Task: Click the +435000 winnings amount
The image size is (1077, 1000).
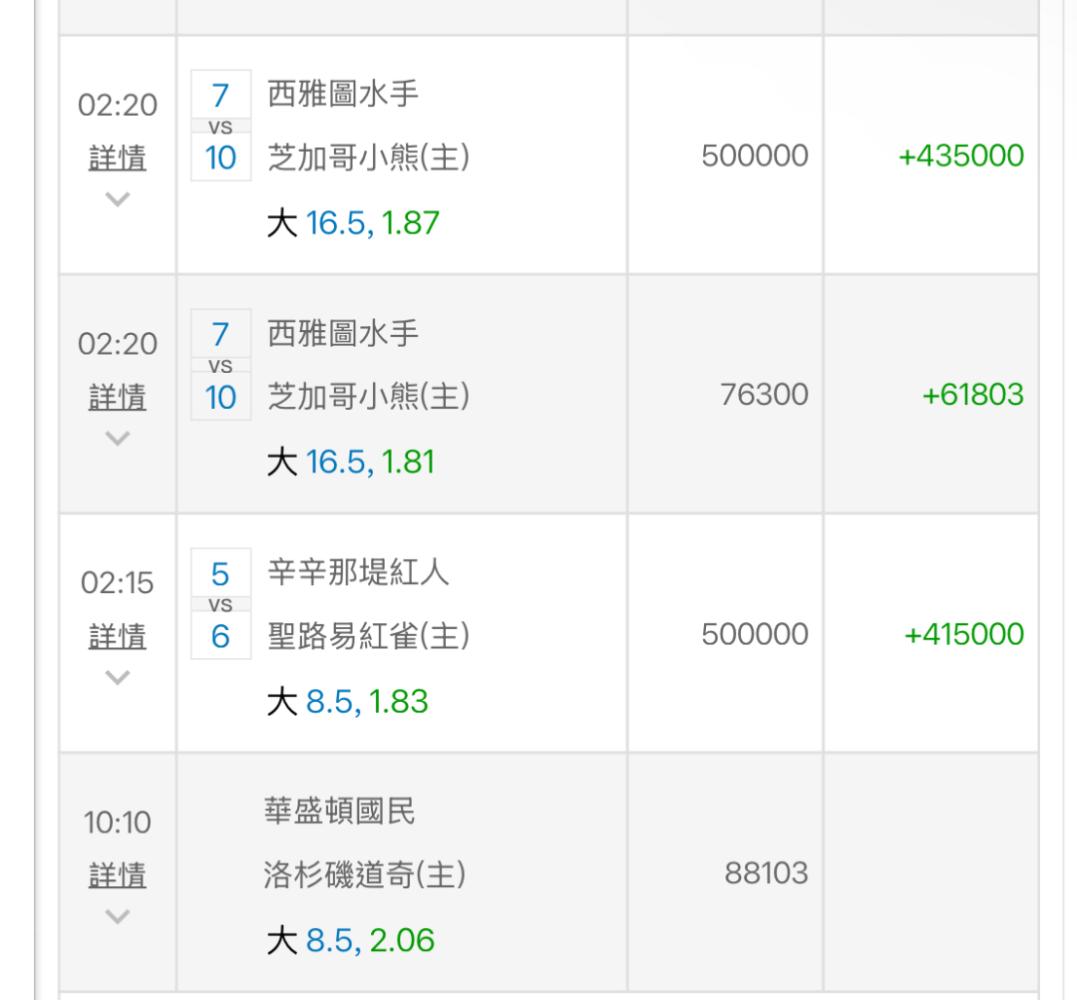Action: pyautogui.click(x=962, y=156)
